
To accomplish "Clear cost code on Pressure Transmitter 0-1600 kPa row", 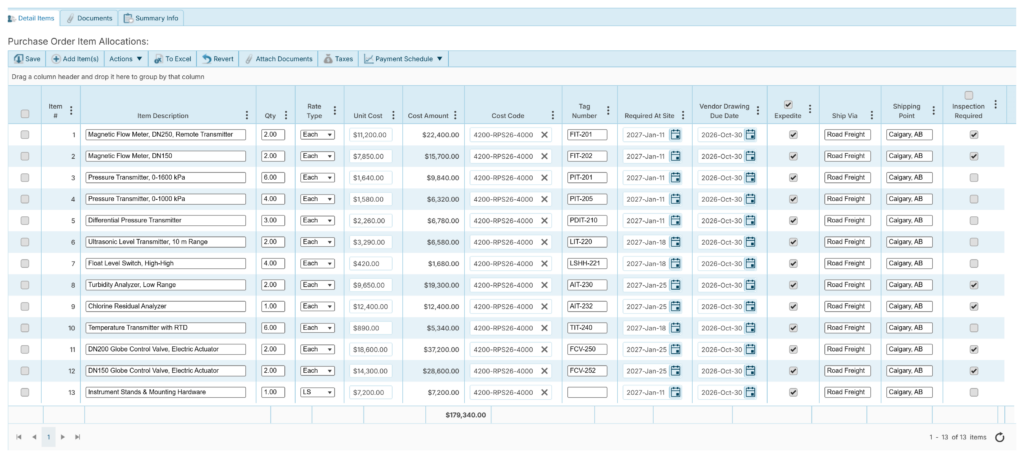I will [x=544, y=178].
